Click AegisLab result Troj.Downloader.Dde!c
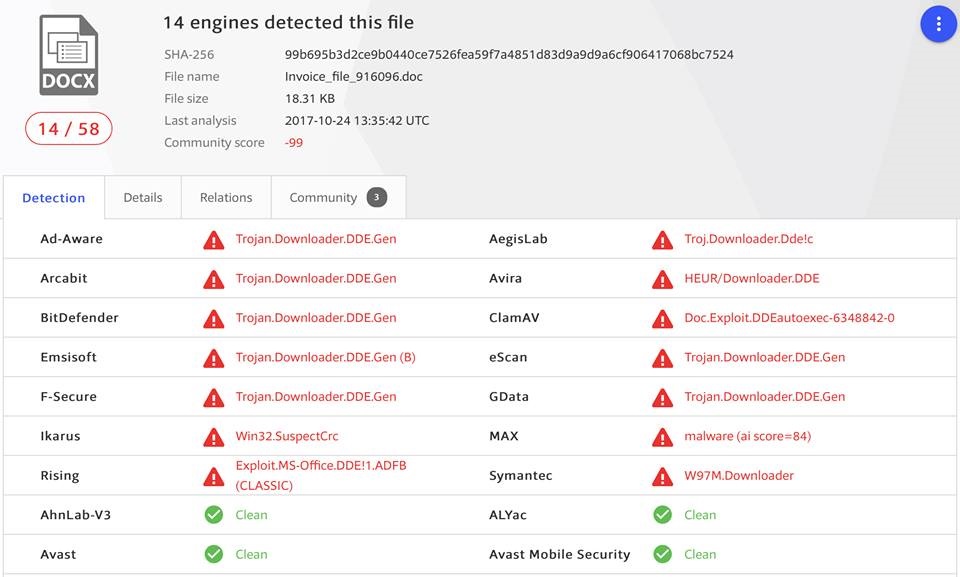The image size is (960, 577). pyautogui.click(x=749, y=239)
